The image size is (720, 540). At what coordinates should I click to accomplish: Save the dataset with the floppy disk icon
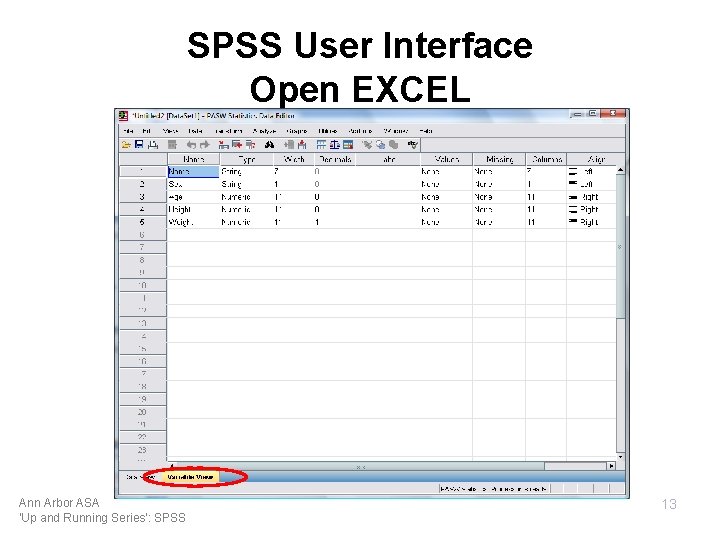(x=139, y=145)
